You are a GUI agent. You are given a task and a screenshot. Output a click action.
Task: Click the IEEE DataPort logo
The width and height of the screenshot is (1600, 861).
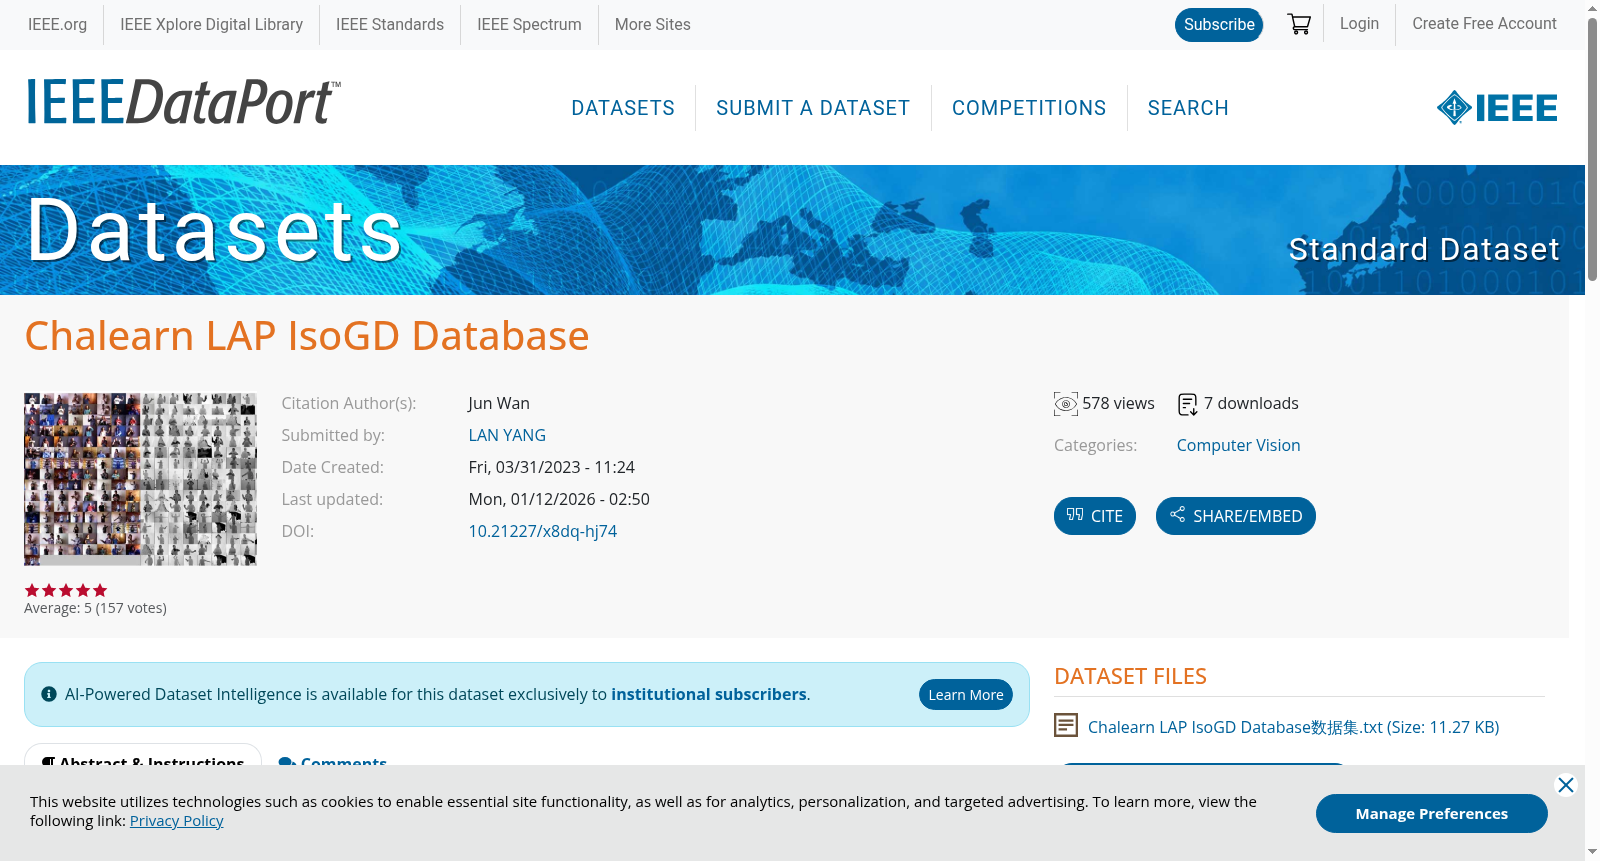(x=183, y=102)
